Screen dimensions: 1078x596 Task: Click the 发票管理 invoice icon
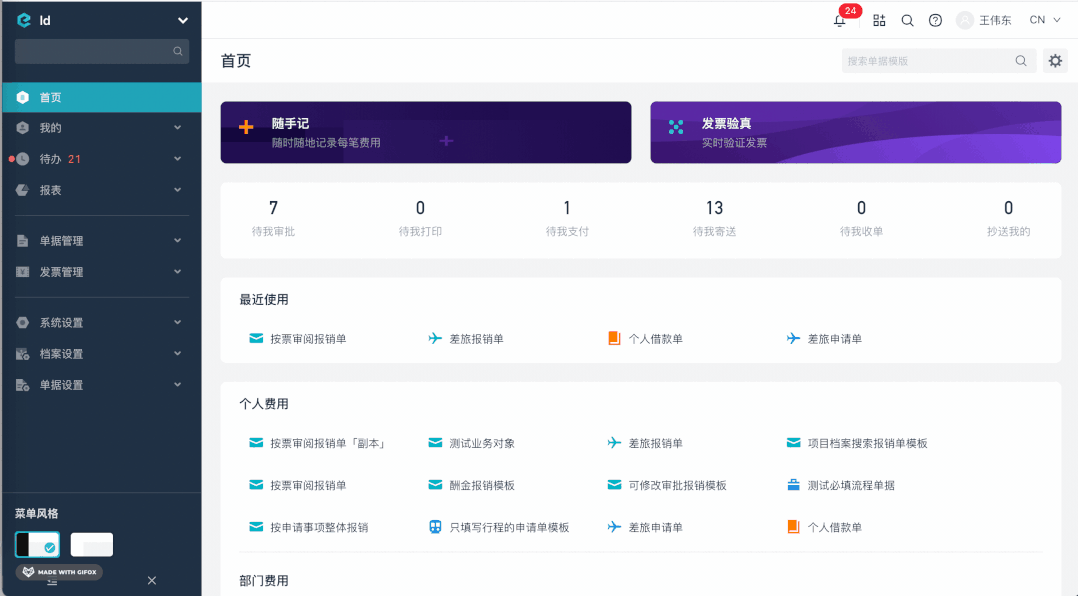click(23, 272)
